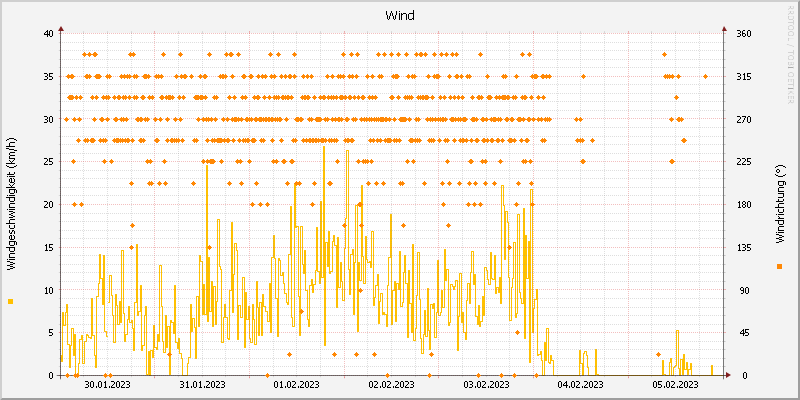The image size is (800, 400).
Task: Click the left axis value 35
Action: pos(48,77)
